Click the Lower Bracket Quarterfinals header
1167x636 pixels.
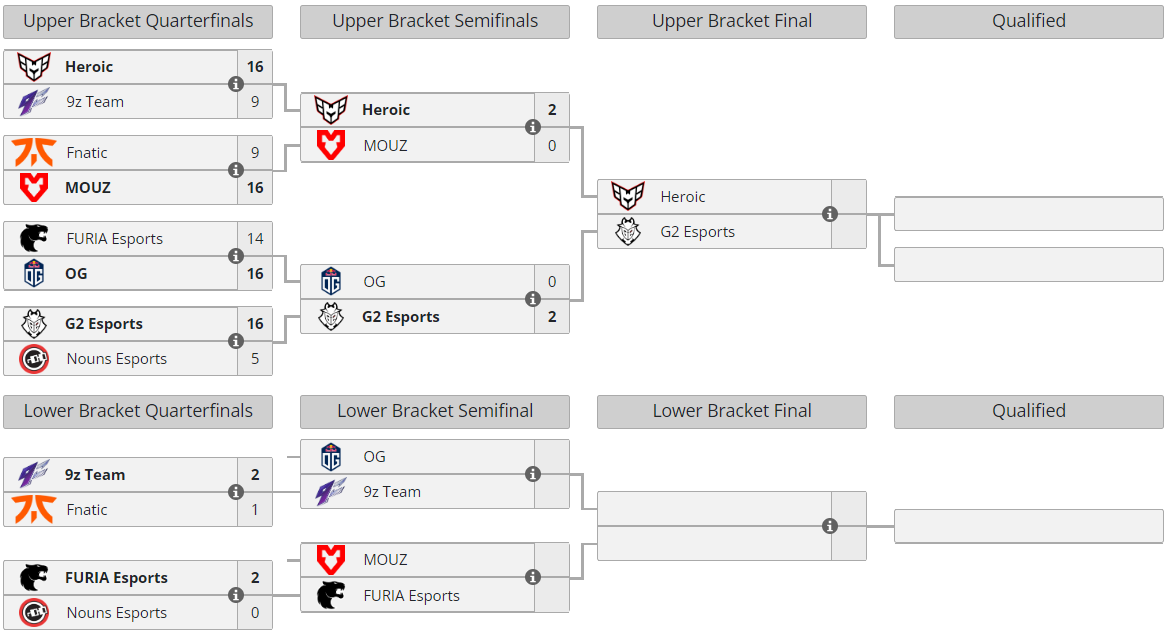point(138,411)
